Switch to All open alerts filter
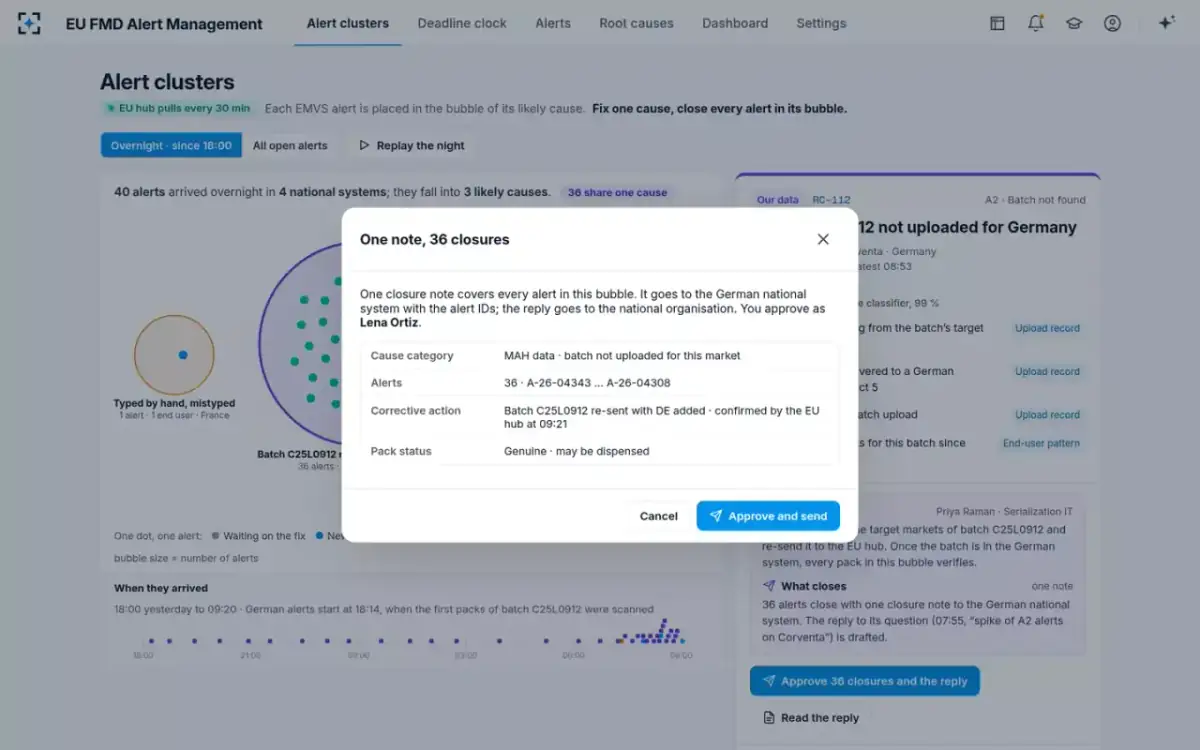 click(x=290, y=145)
